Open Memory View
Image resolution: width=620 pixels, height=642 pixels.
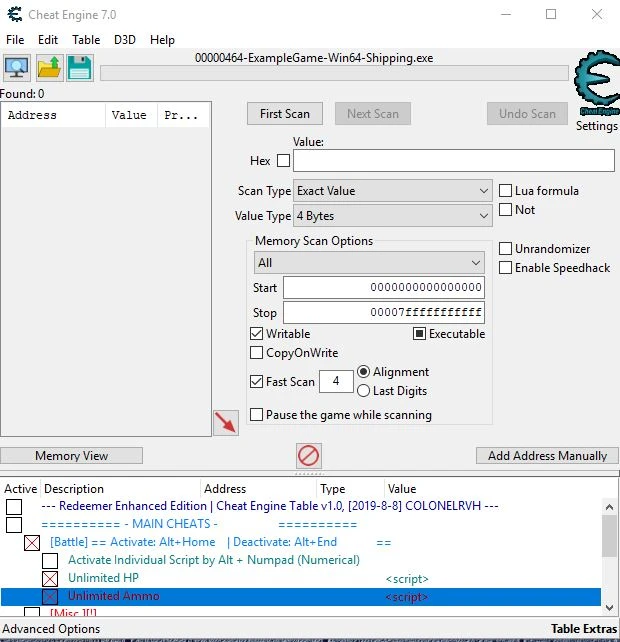[72, 456]
